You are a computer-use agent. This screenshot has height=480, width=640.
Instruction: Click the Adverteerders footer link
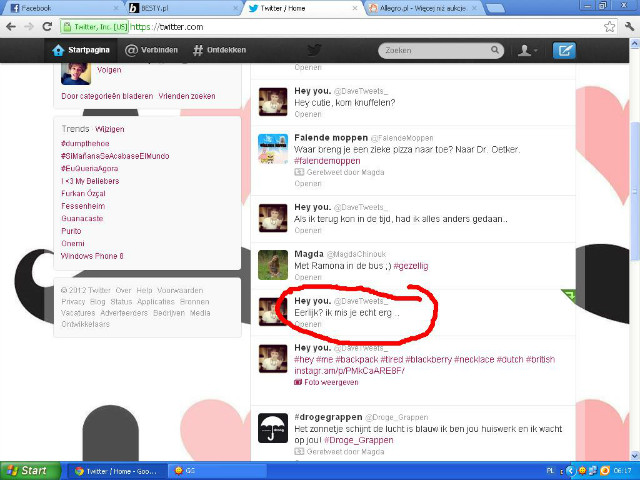click(124, 313)
